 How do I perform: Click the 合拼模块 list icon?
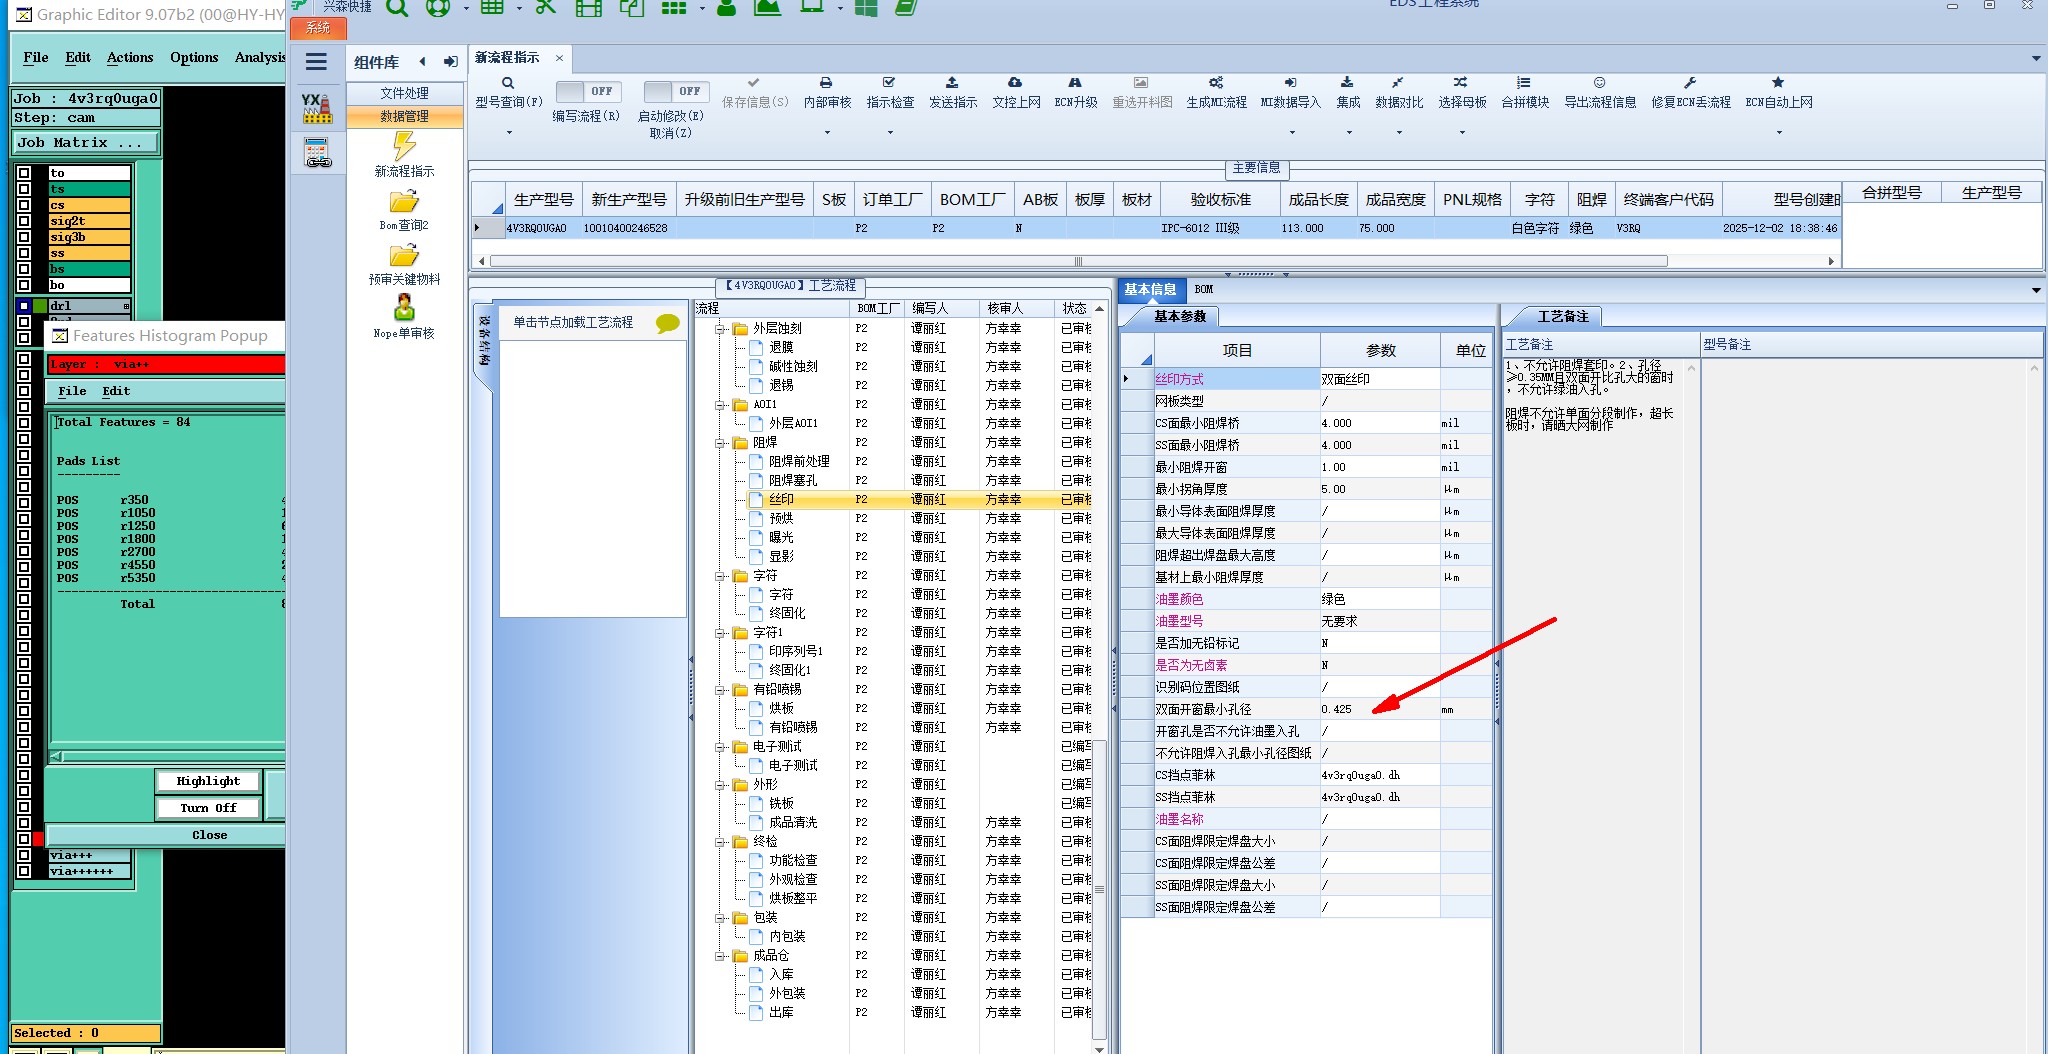tap(1524, 83)
